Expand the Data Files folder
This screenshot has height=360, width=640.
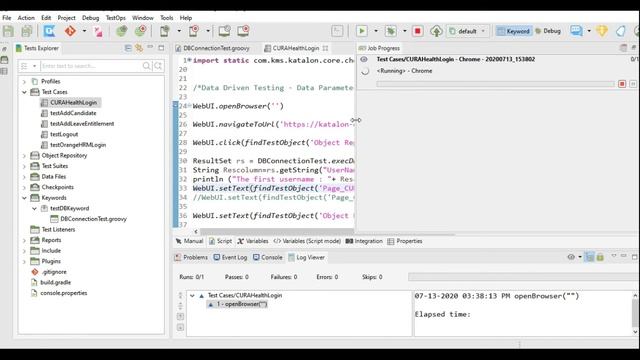pos(24,177)
